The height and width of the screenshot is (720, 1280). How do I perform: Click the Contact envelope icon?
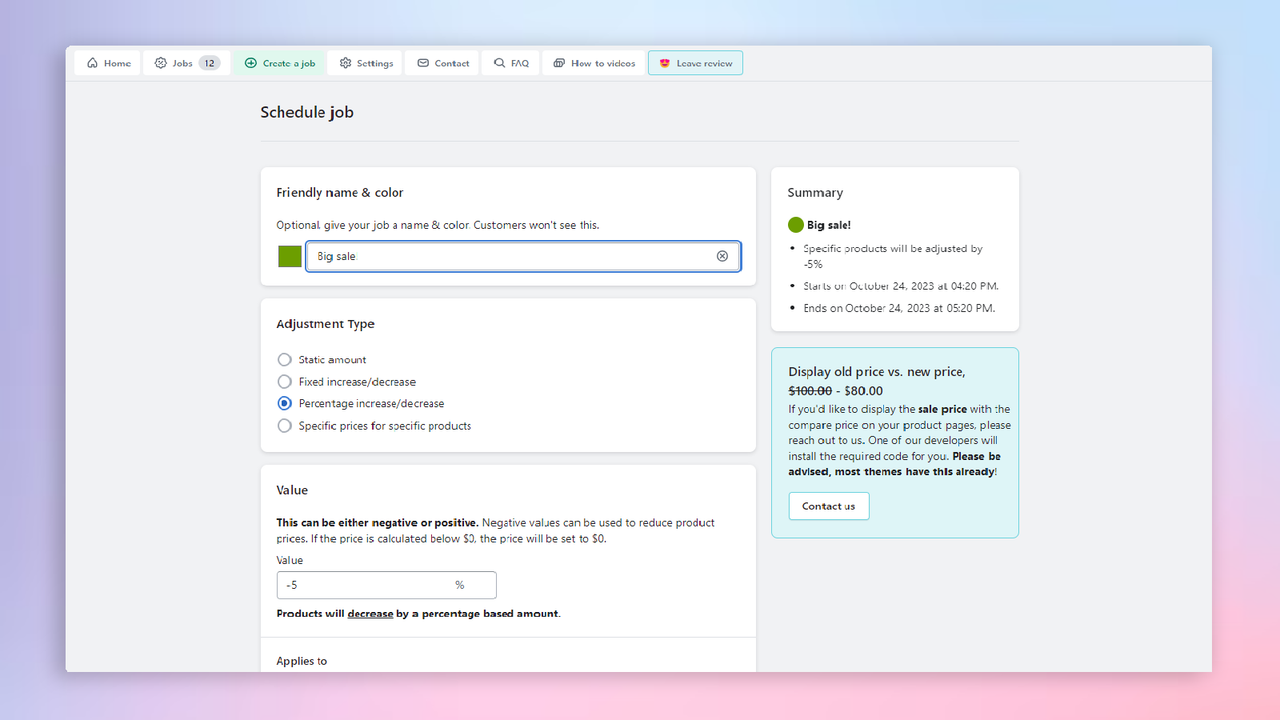pos(424,63)
